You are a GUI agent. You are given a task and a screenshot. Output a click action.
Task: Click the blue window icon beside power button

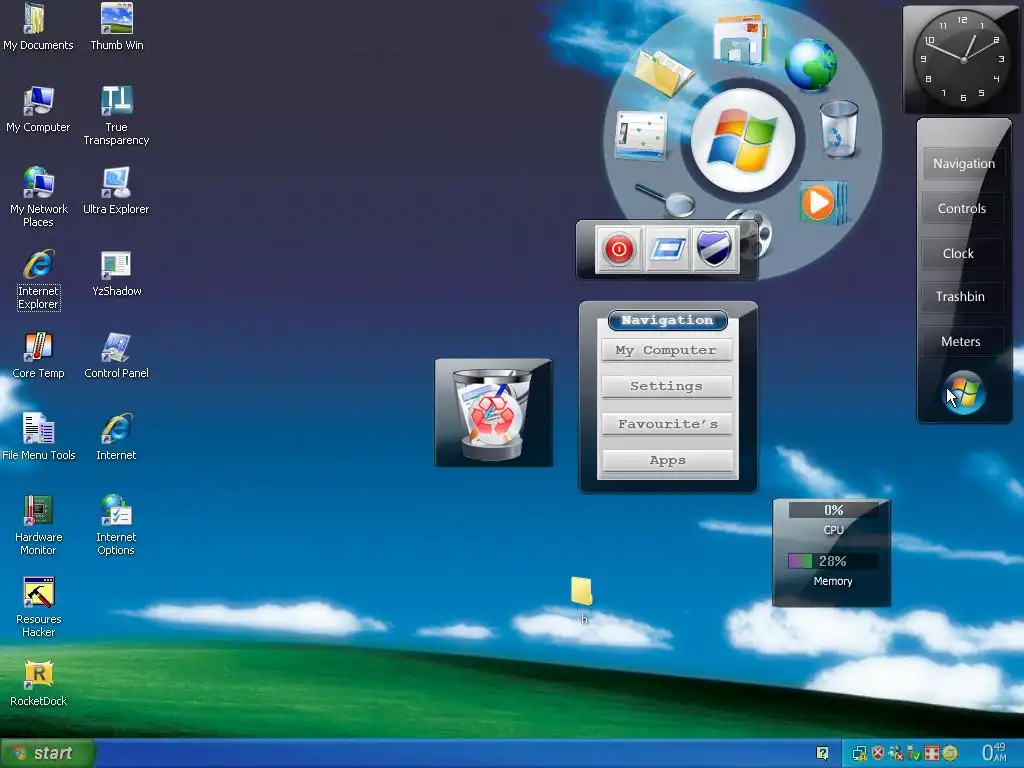667,249
